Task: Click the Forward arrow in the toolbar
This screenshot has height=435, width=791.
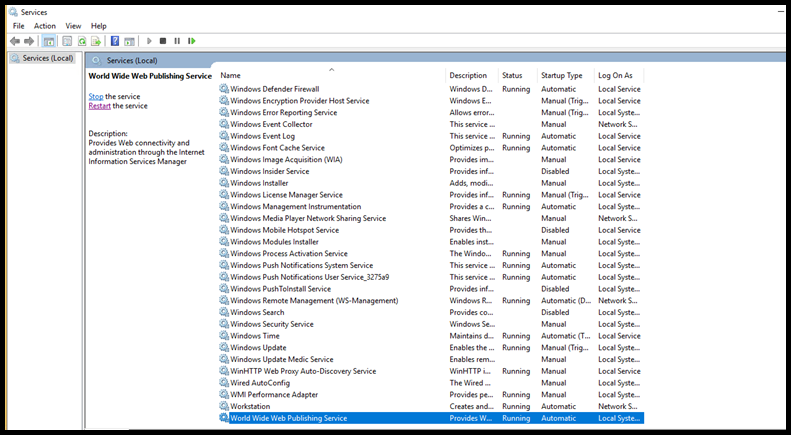Action: tap(29, 41)
